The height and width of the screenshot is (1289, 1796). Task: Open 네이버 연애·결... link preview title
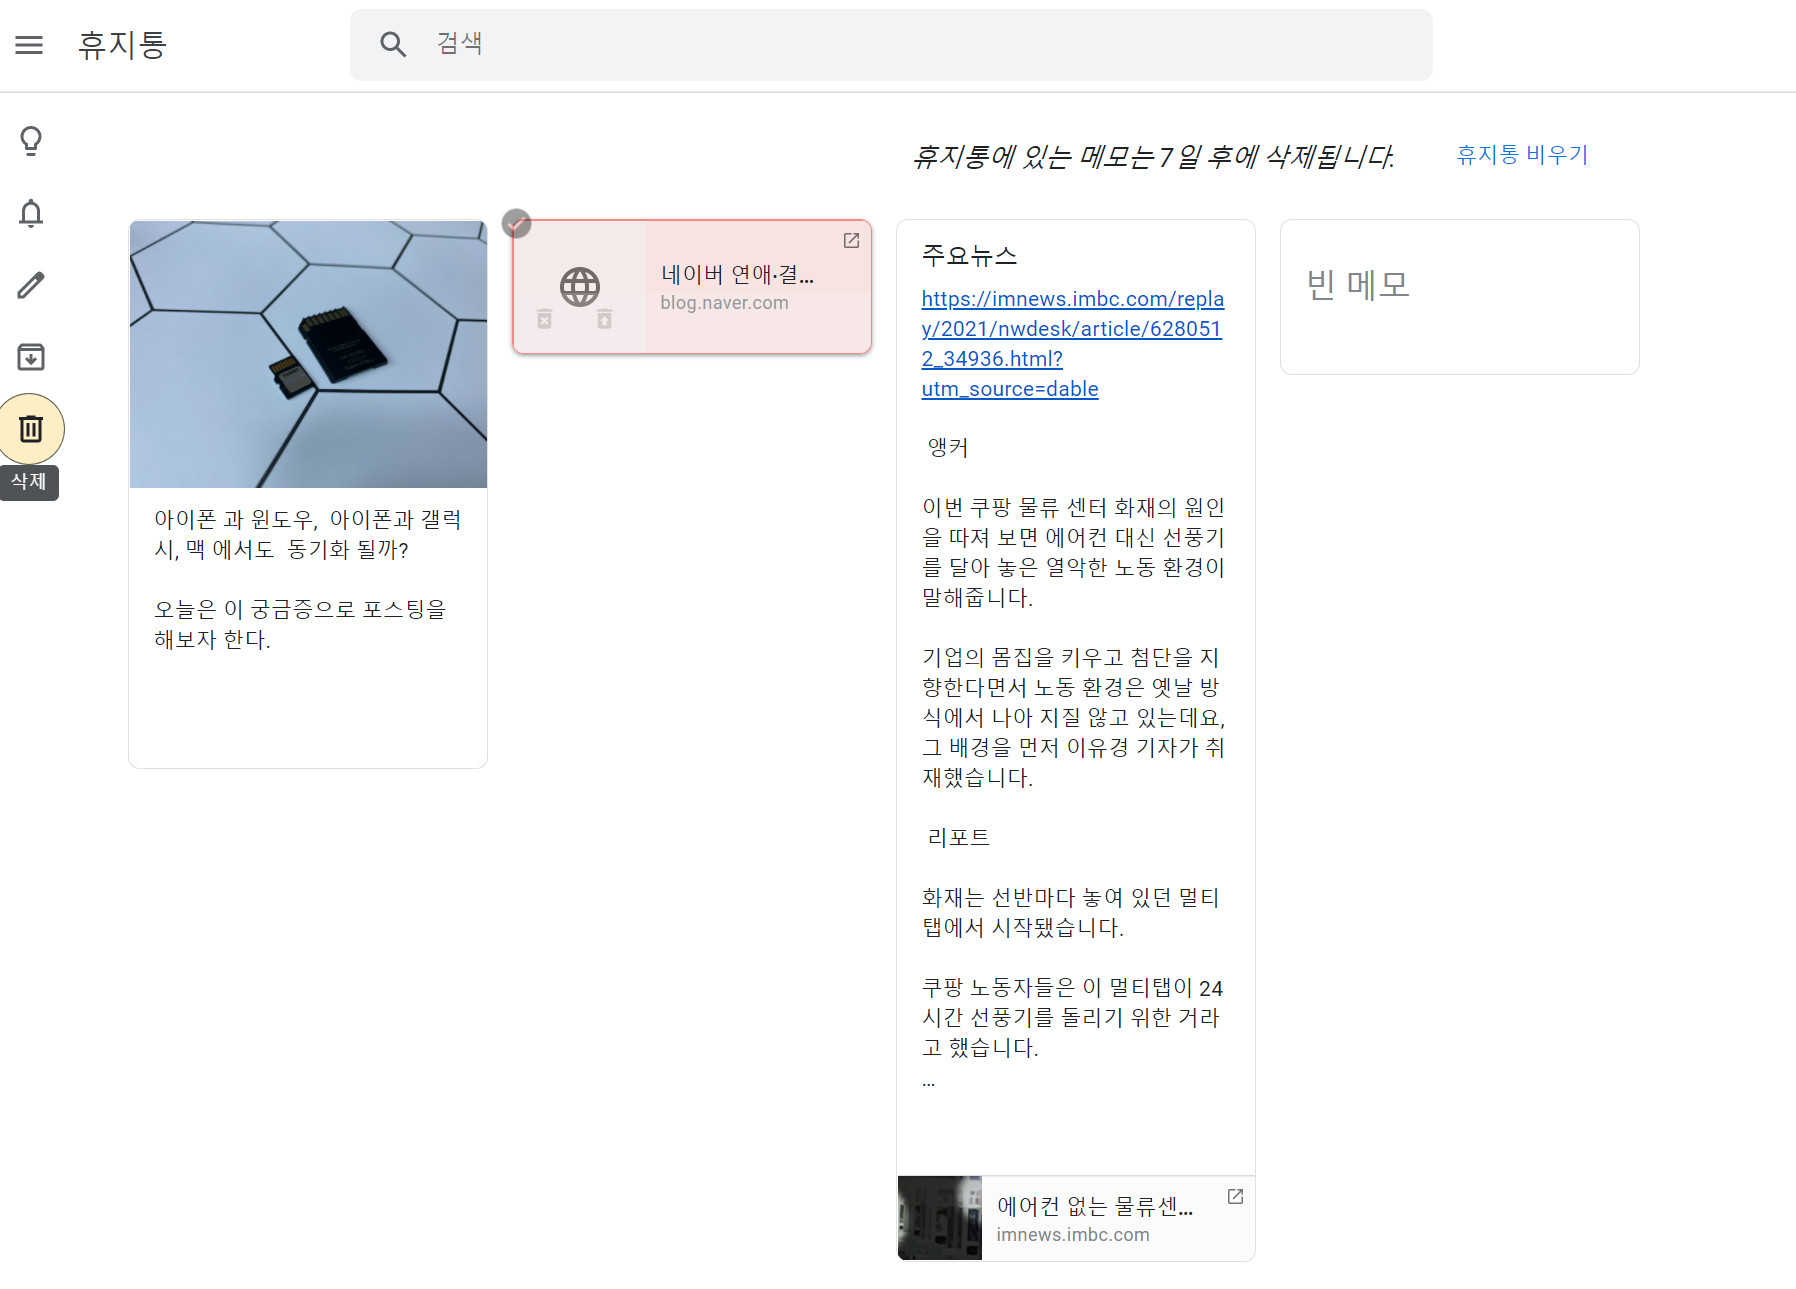(x=737, y=274)
